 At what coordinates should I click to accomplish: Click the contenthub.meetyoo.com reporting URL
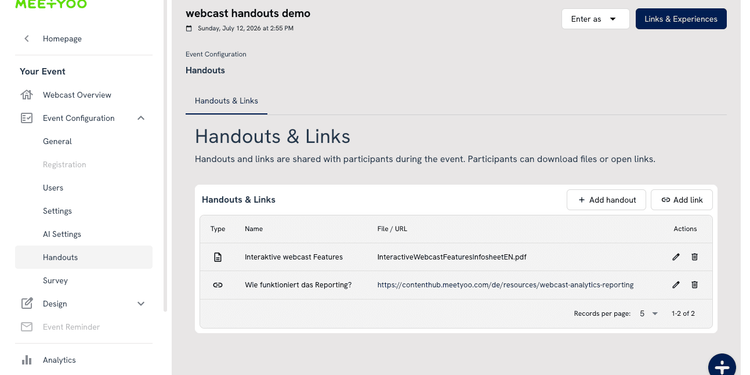pos(506,285)
